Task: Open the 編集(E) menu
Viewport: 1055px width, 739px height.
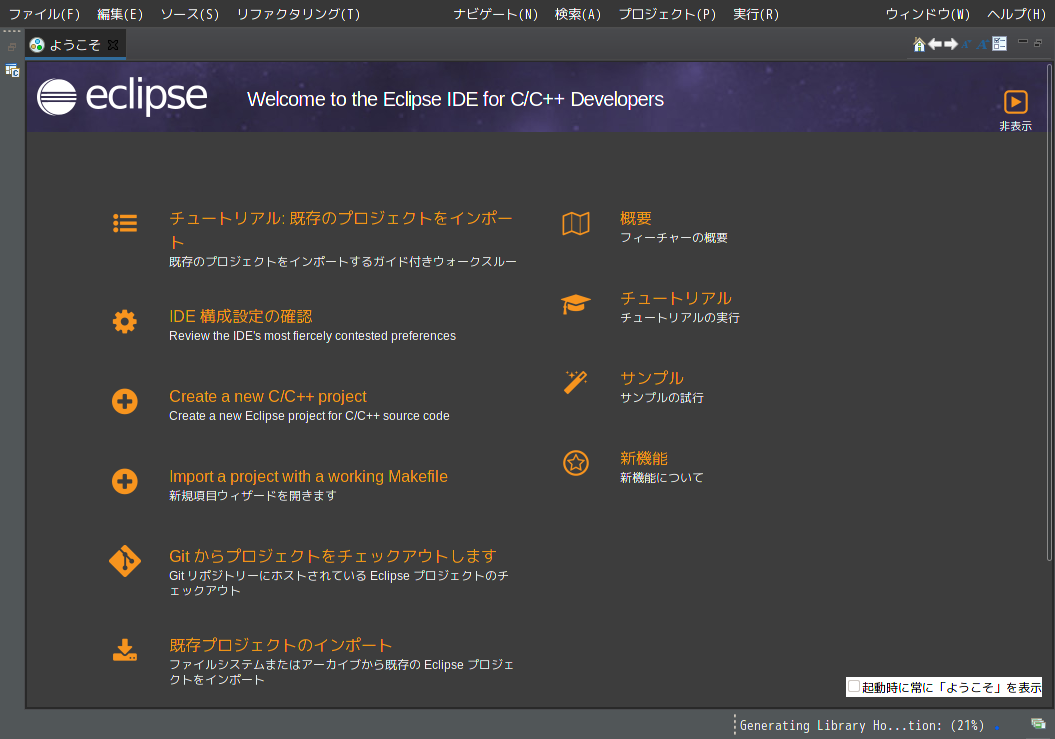Action: tap(120, 14)
